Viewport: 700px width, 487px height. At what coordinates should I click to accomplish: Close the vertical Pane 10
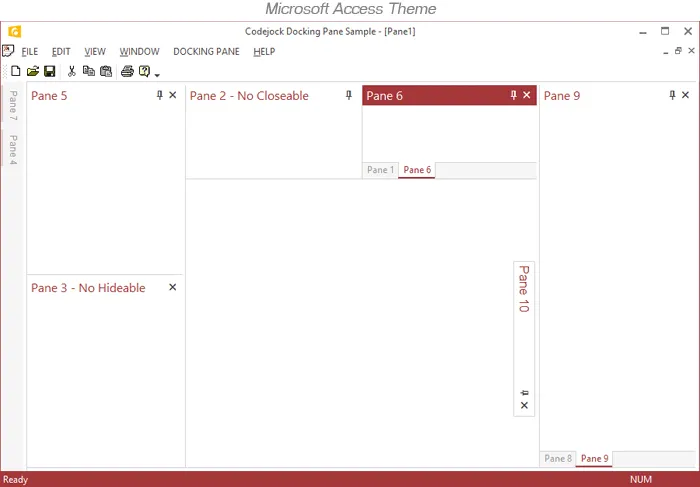tap(524, 405)
